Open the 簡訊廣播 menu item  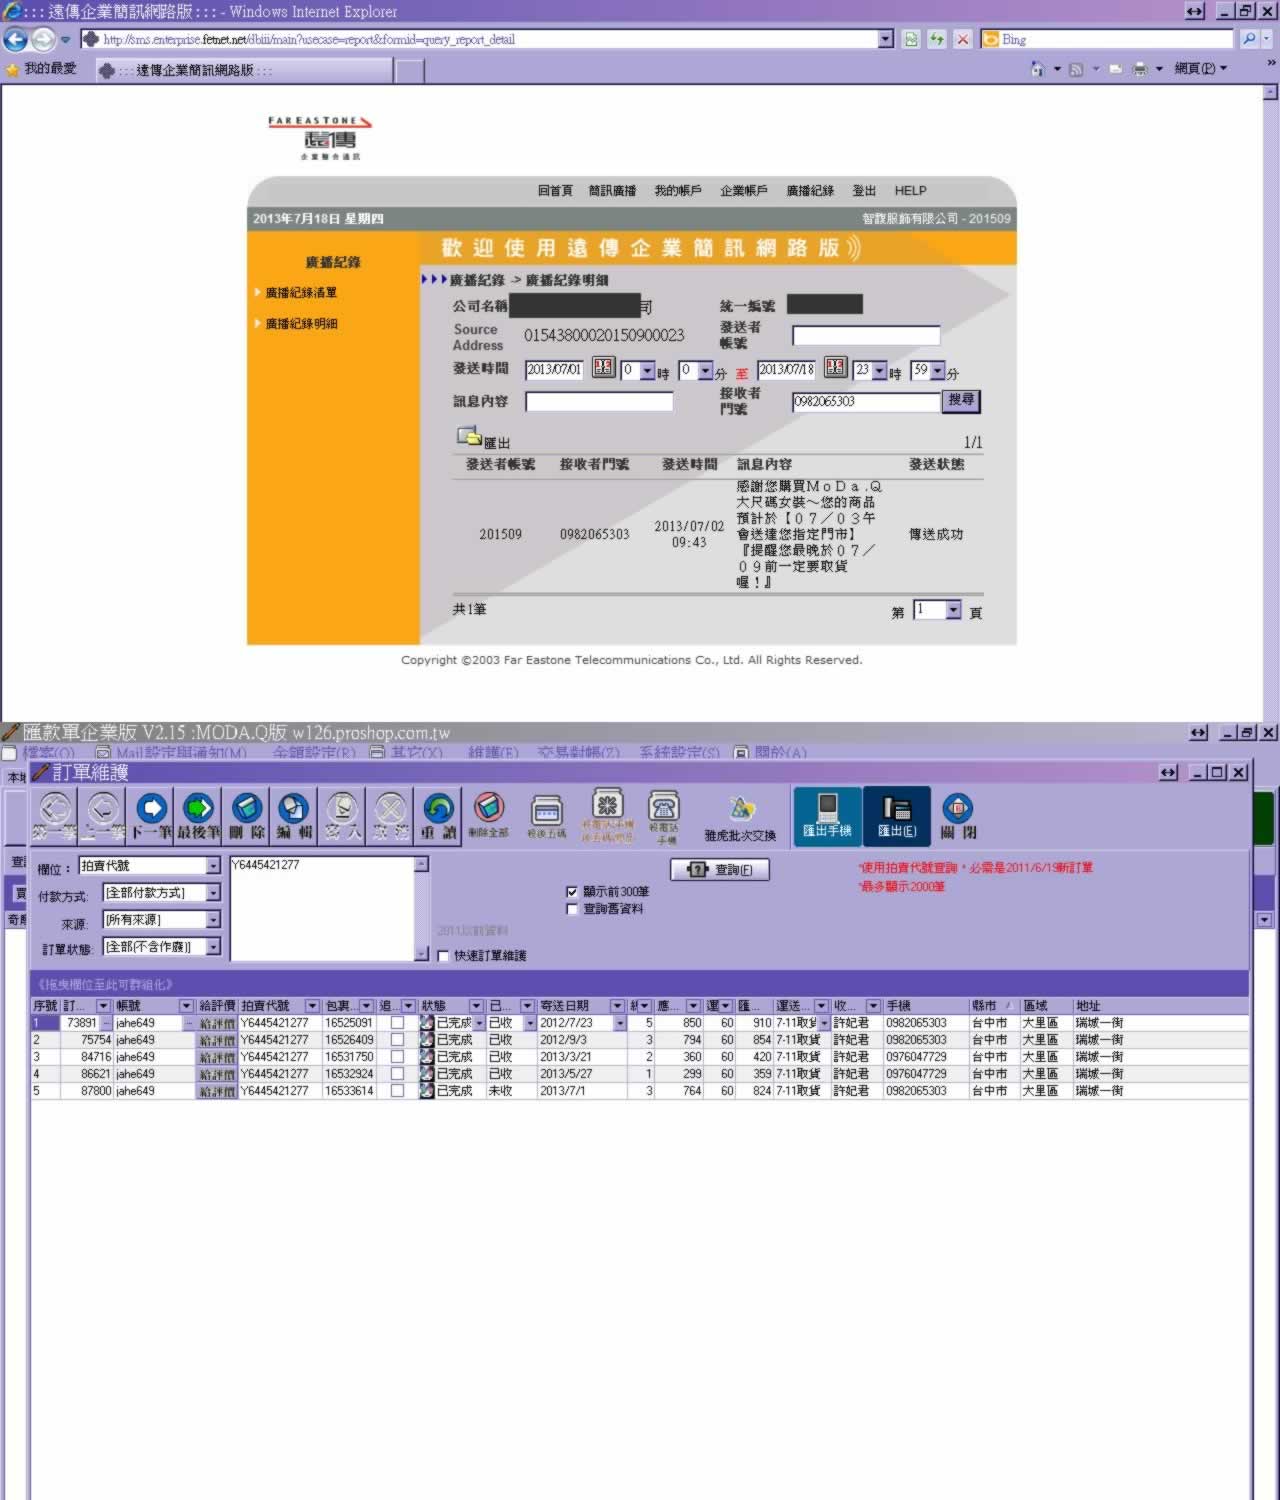tap(612, 191)
